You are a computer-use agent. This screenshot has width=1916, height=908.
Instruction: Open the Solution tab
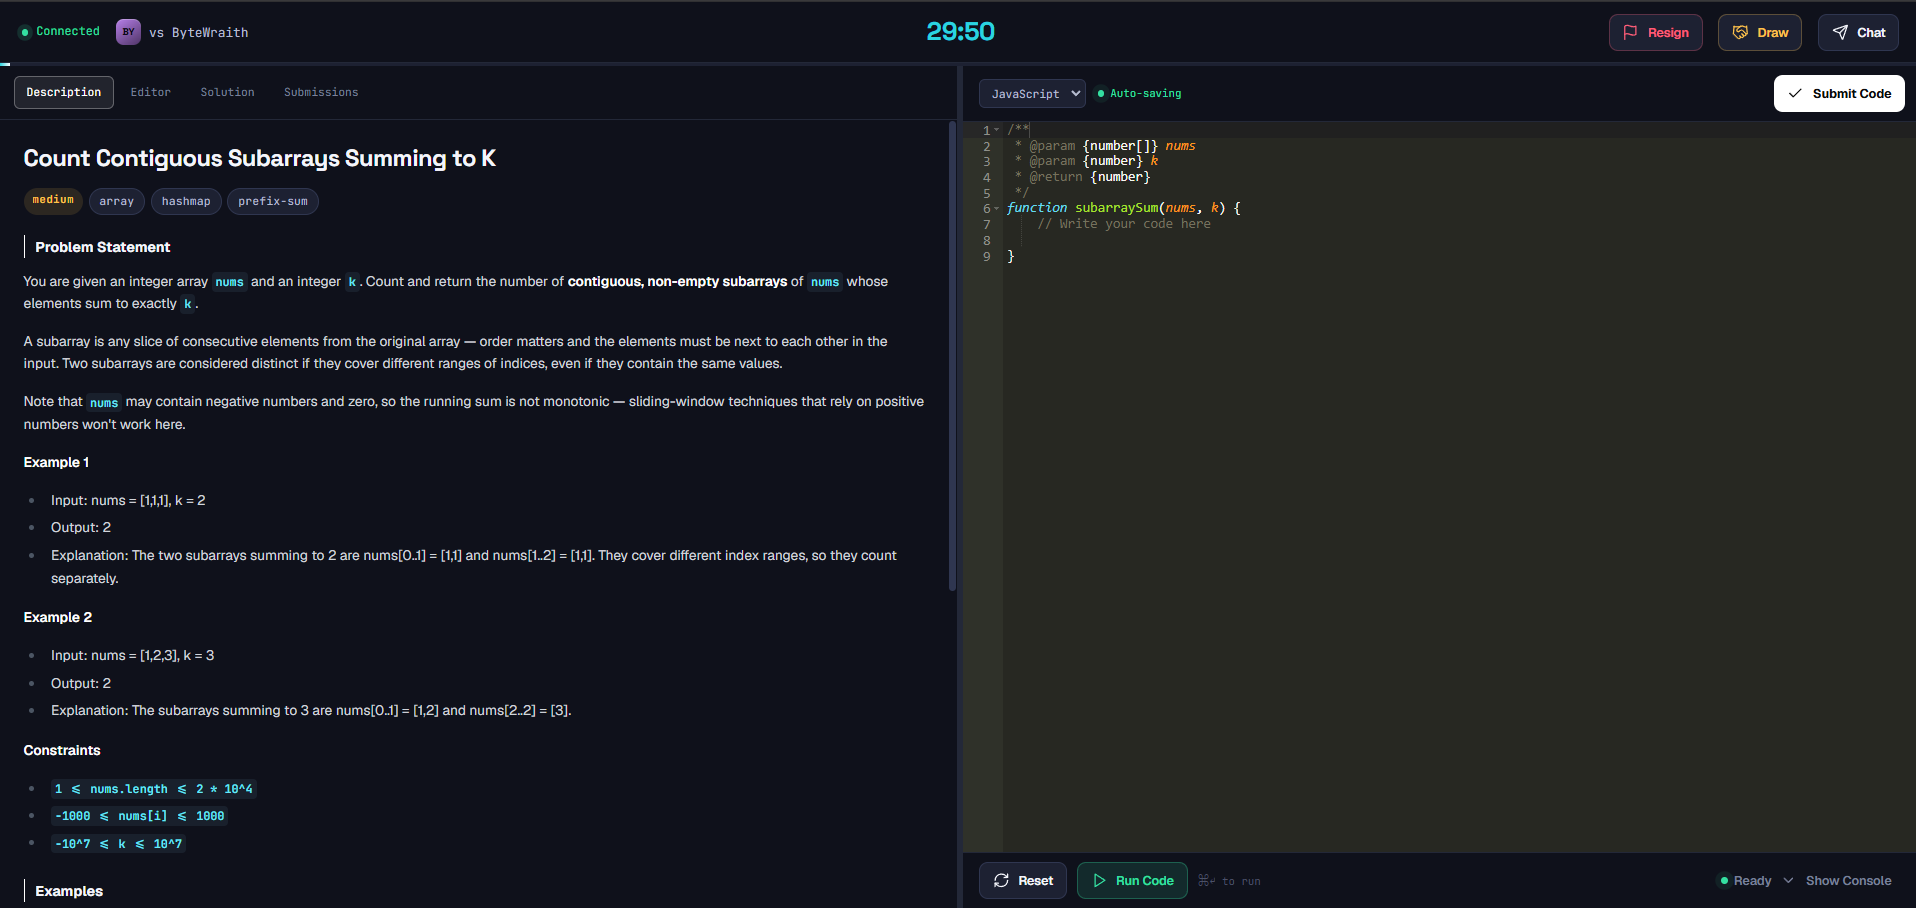(228, 92)
